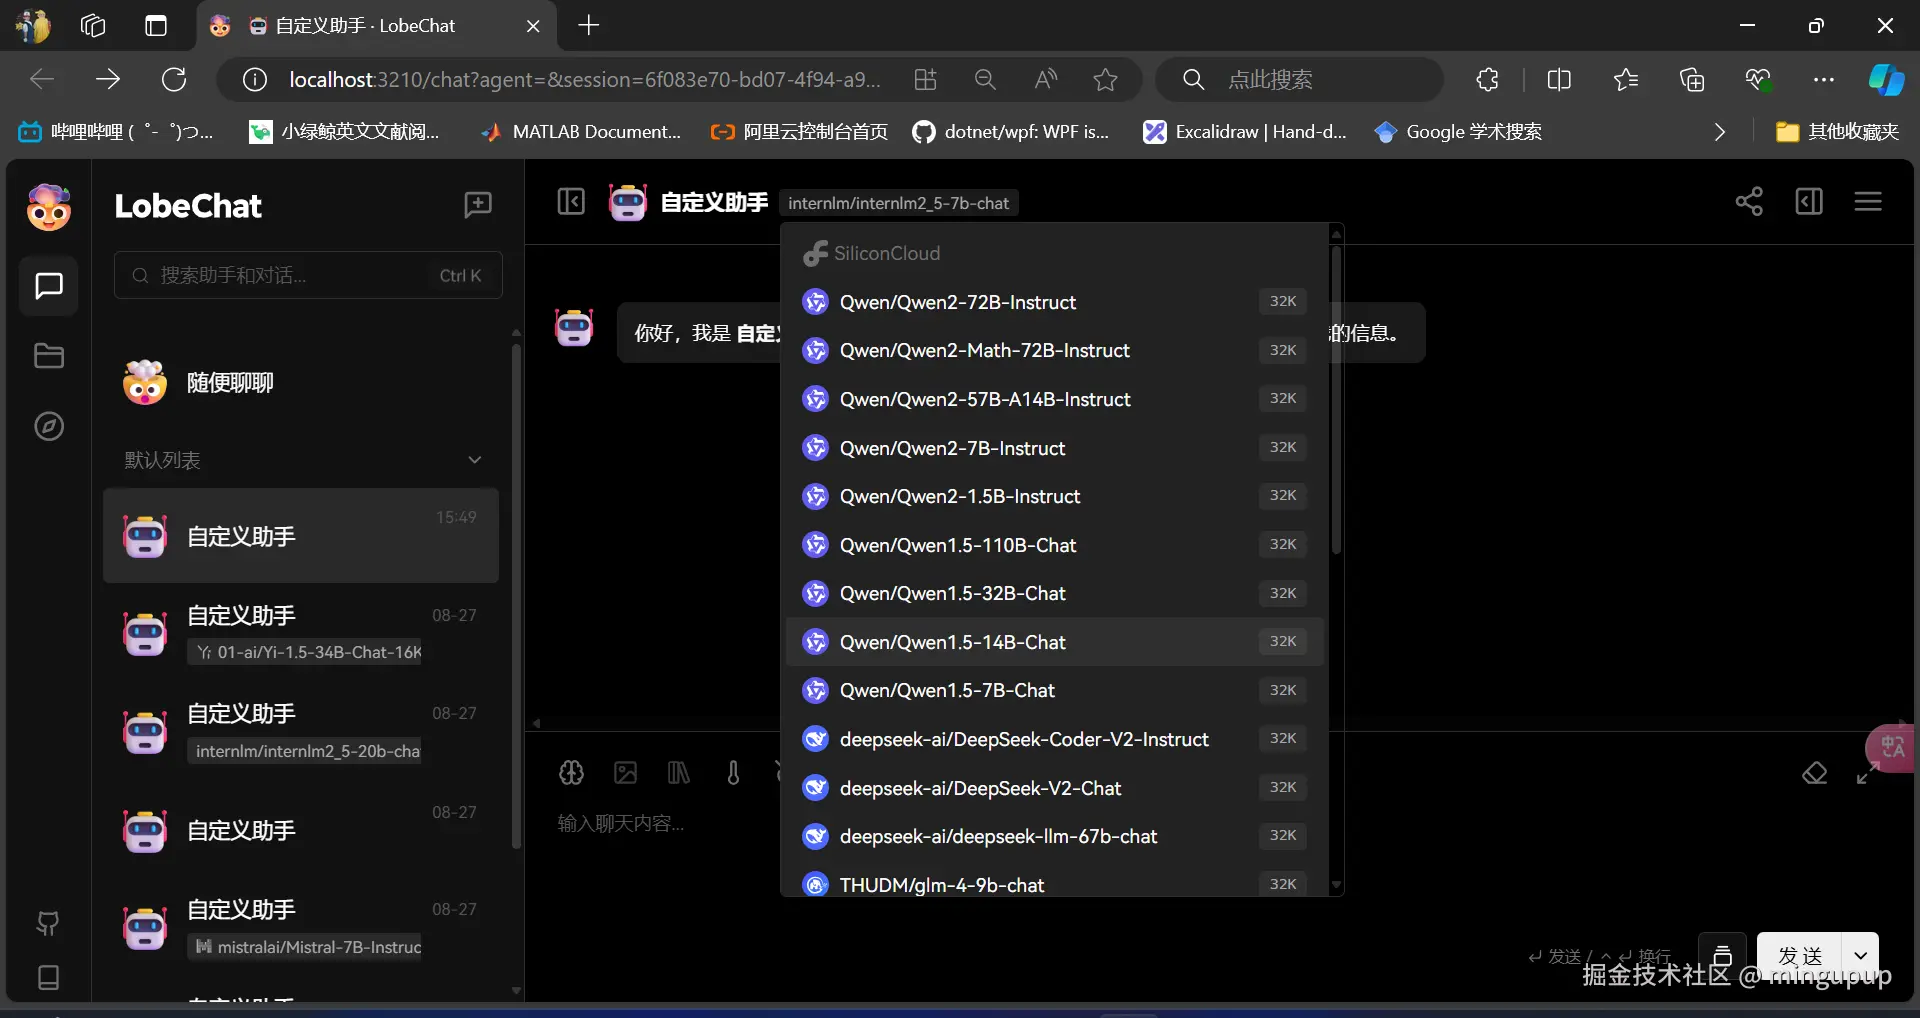
Task: Expand the chat input to fullscreen
Action: pyautogui.click(x=1867, y=773)
